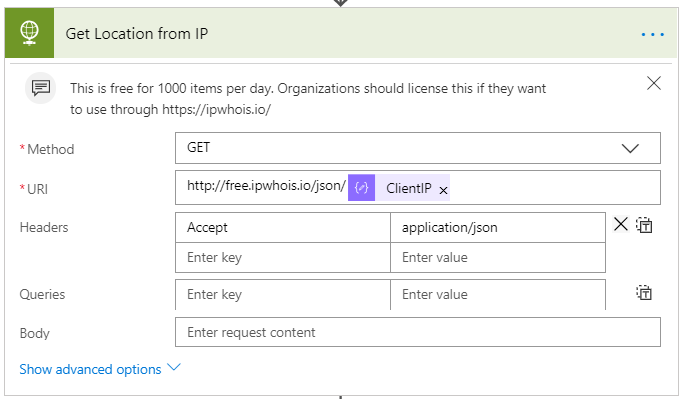
Task: Switch Headers to text mode
Action: pyautogui.click(x=644, y=225)
